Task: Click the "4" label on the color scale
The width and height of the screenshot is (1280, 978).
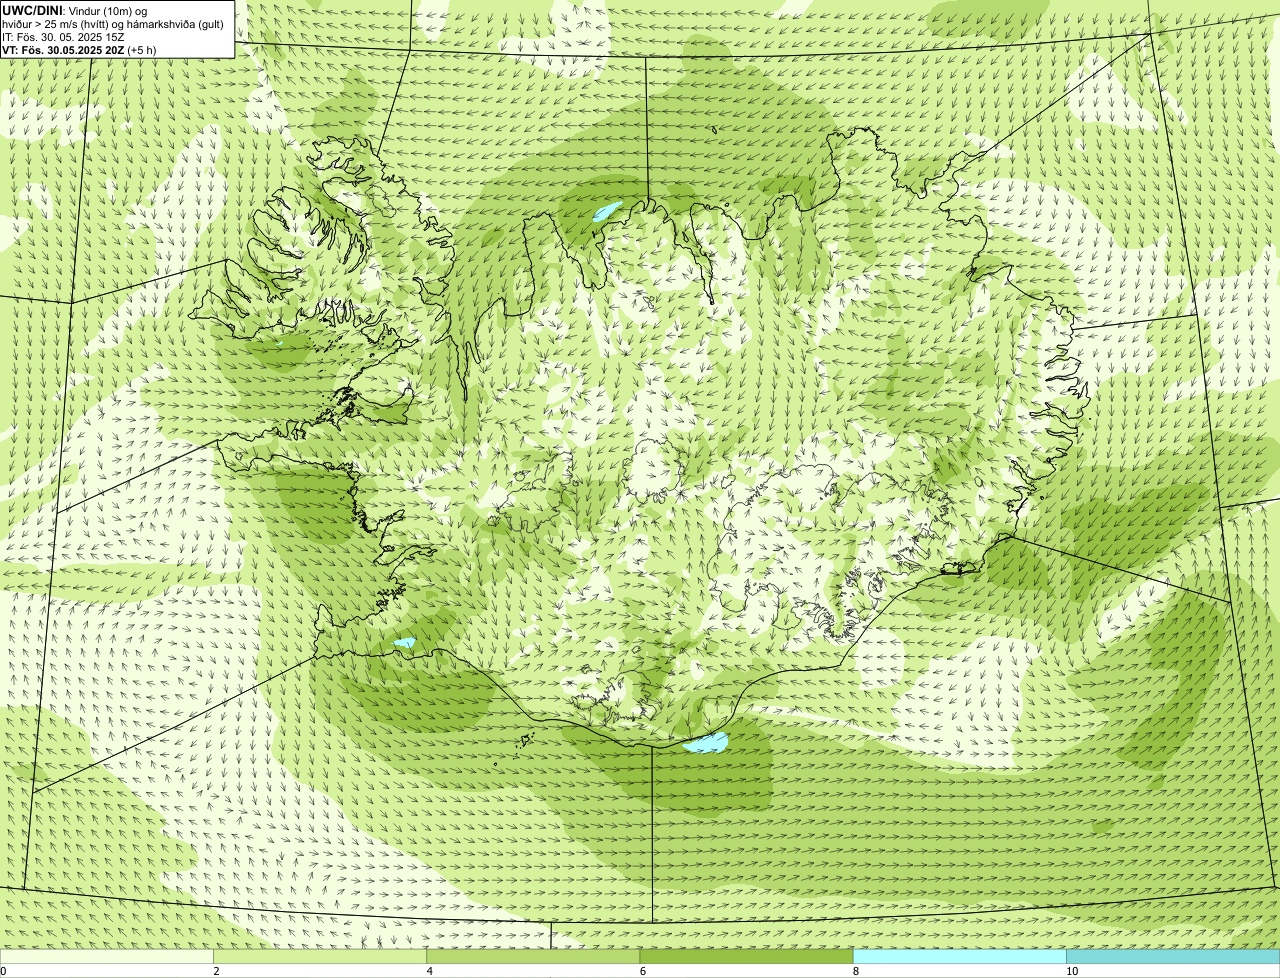Action: point(430,971)
